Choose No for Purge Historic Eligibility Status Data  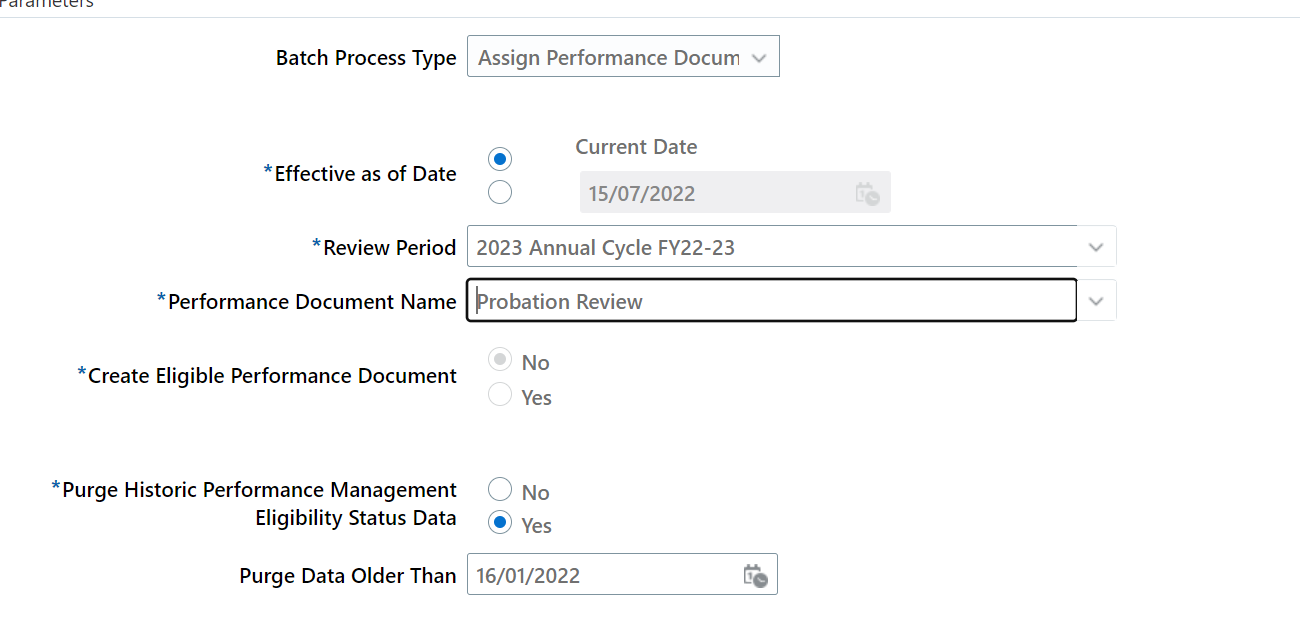[x=499, y=489]
